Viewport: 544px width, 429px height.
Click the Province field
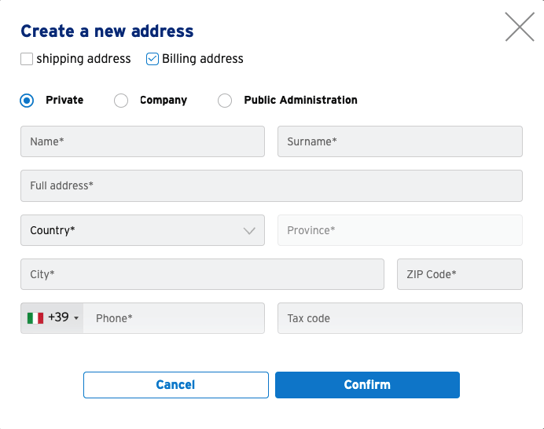click(400, 230)
